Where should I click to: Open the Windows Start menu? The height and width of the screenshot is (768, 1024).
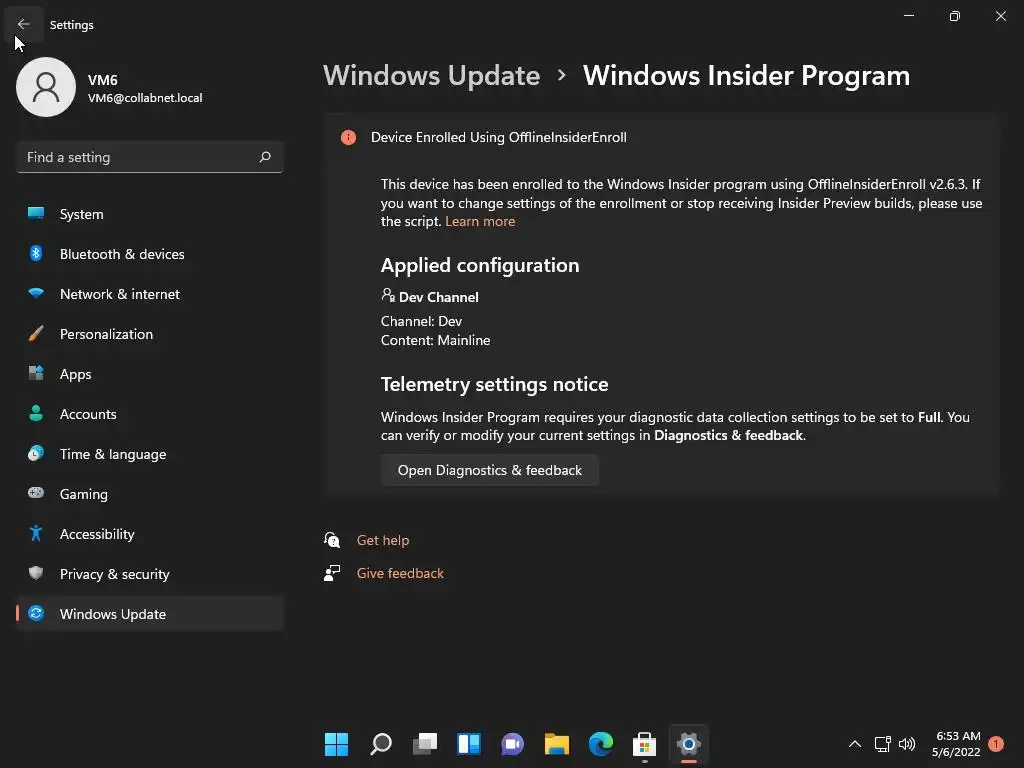[x=337, y=744]
